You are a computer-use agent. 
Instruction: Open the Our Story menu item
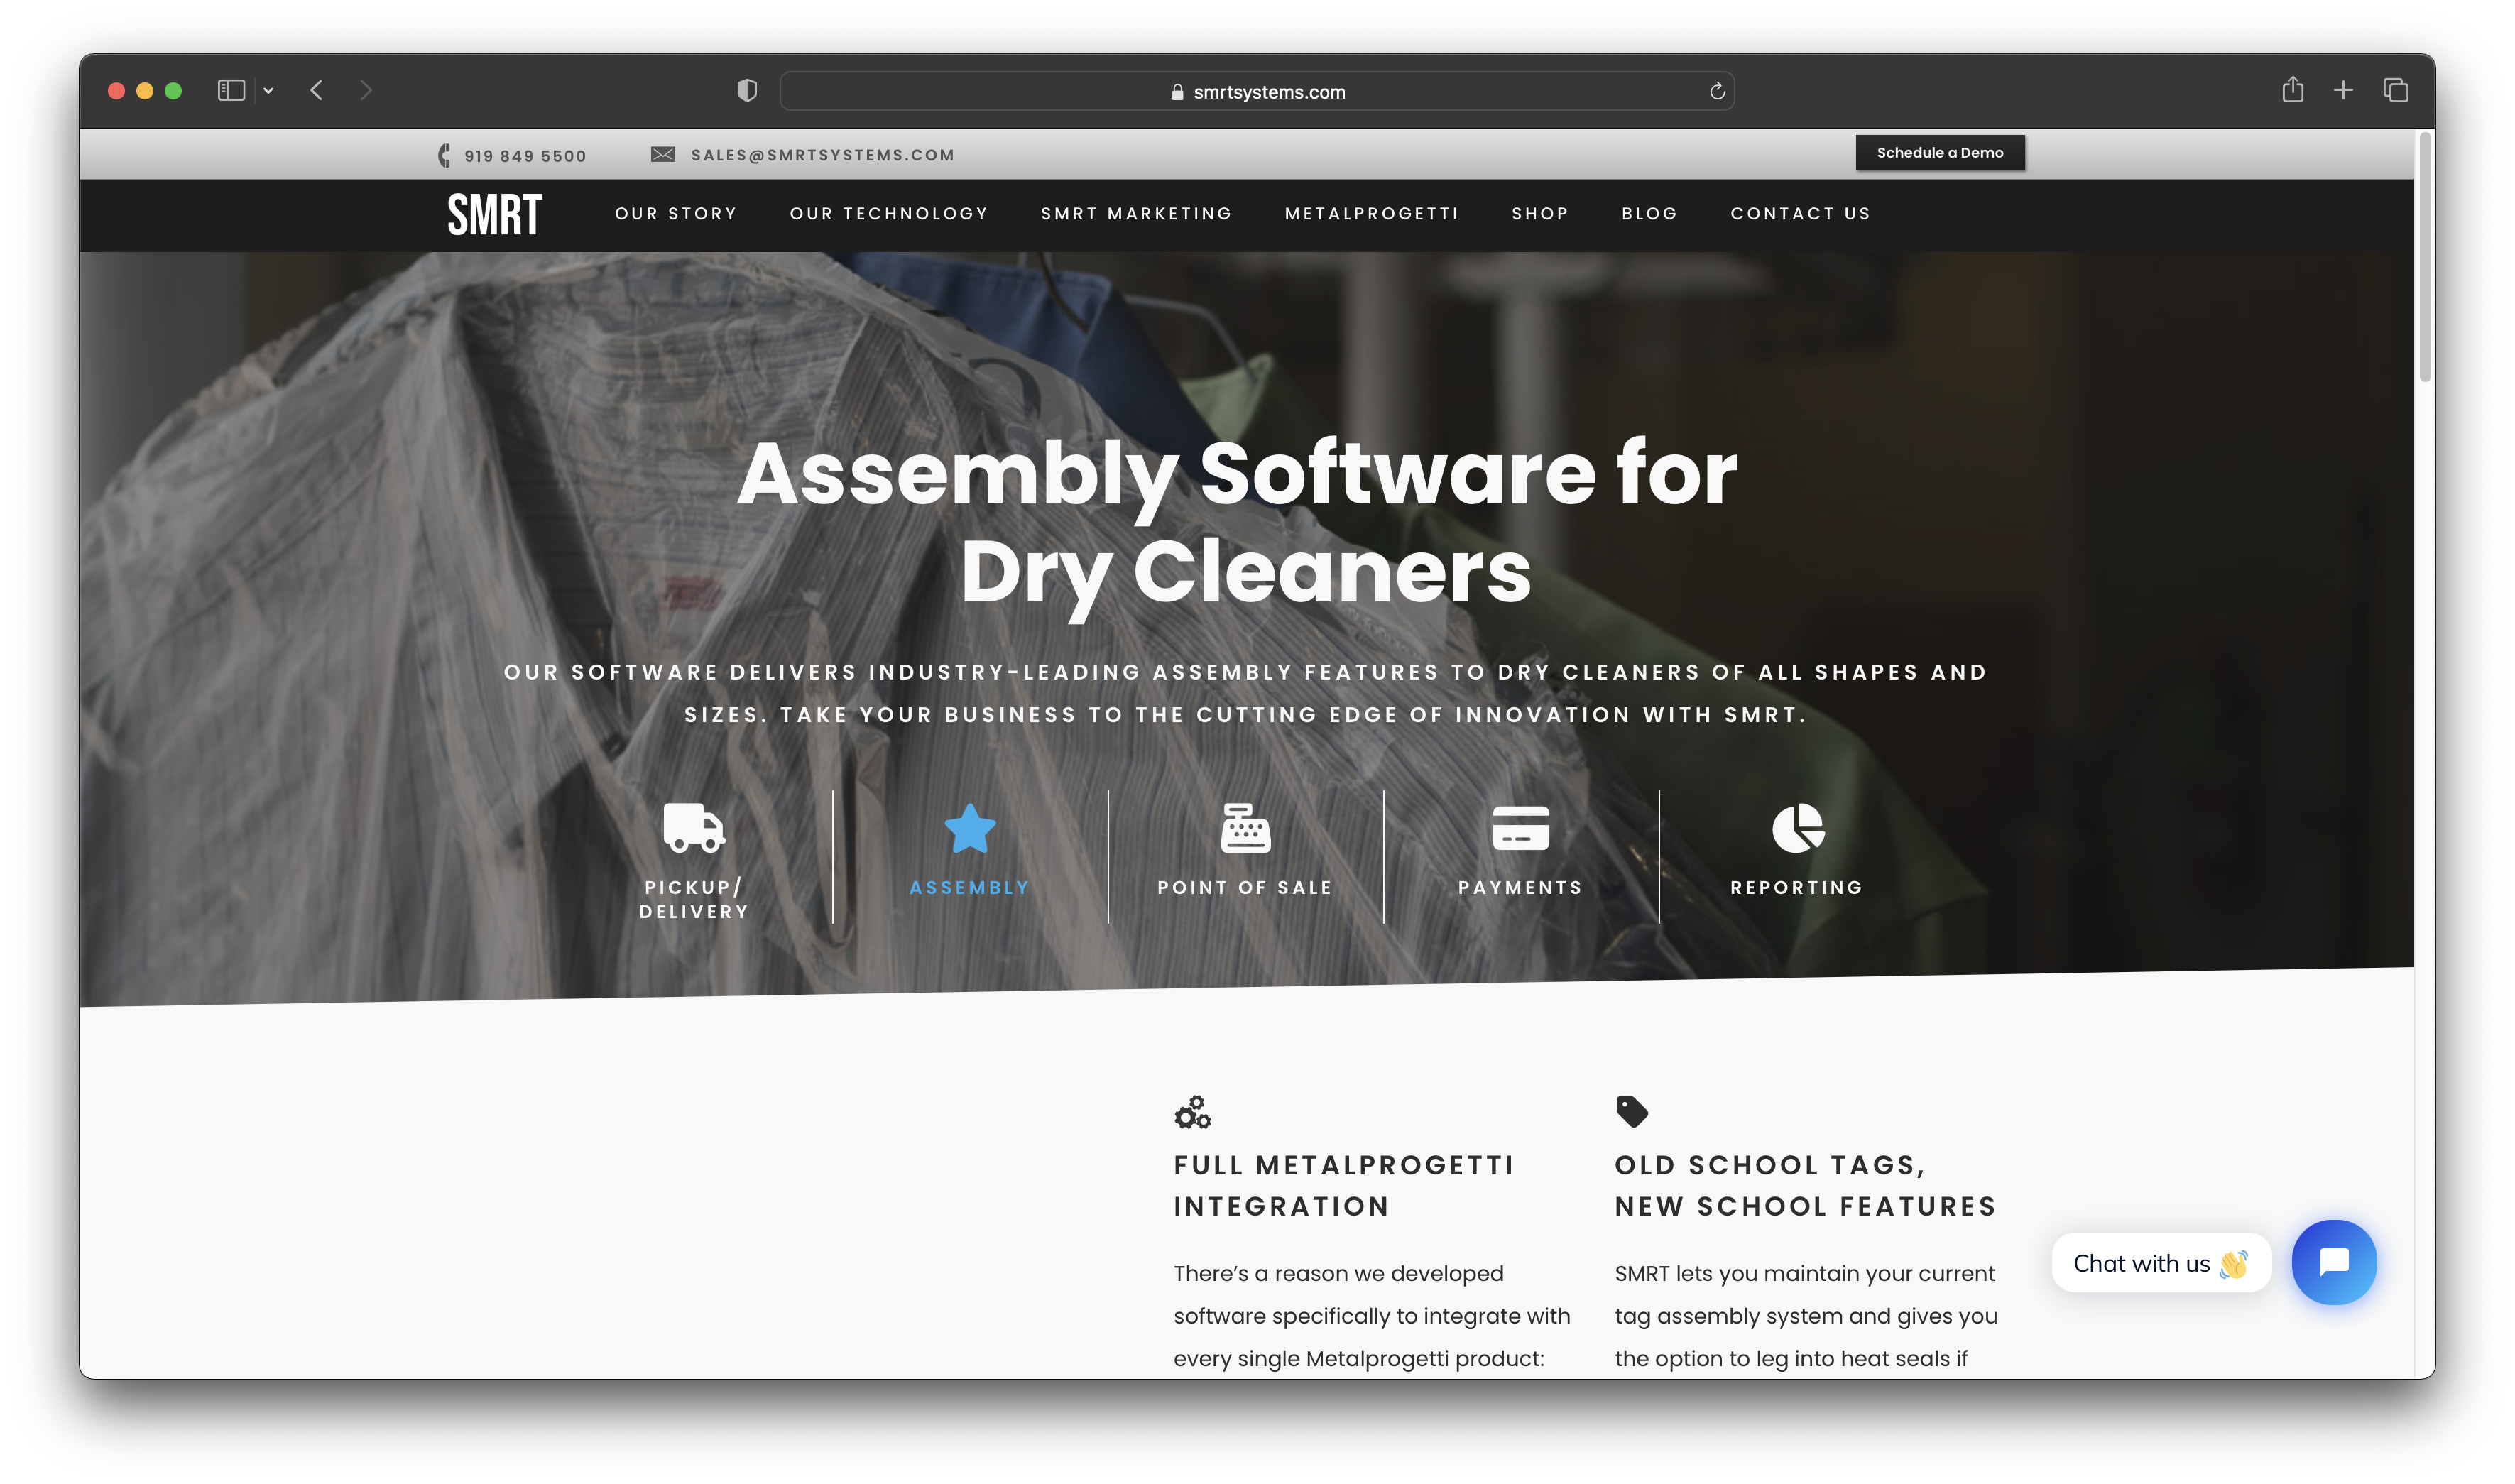pyautogui.click(x=676, y=214)
